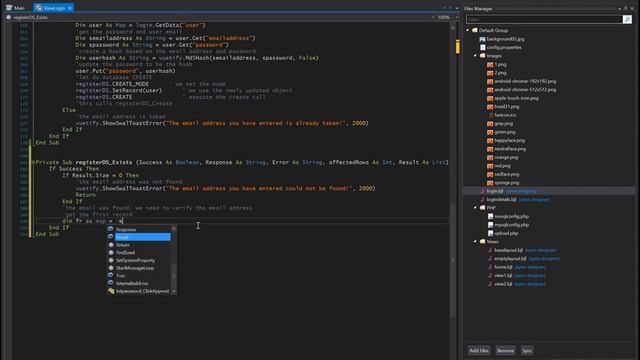Screen dimensions: 640x360
Task: Select the green.png image icon
Action: point(490,132)
